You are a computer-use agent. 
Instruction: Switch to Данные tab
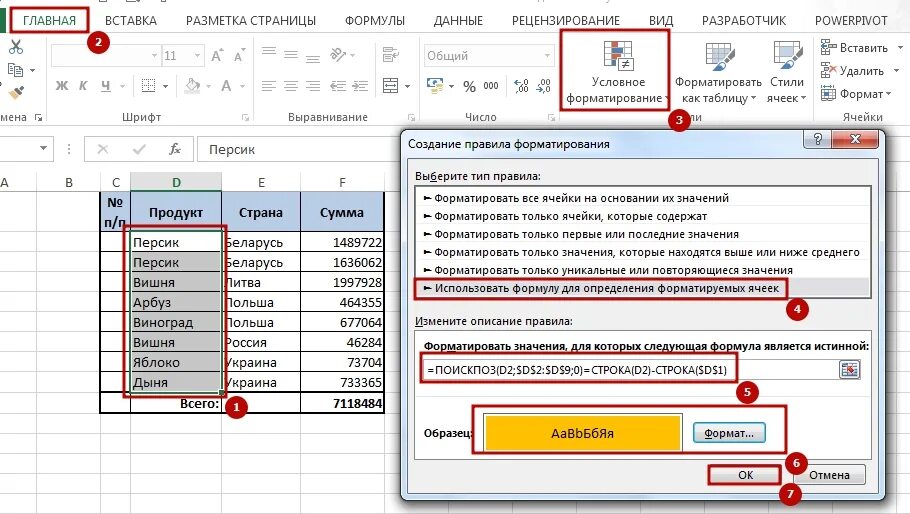(458, 20)
